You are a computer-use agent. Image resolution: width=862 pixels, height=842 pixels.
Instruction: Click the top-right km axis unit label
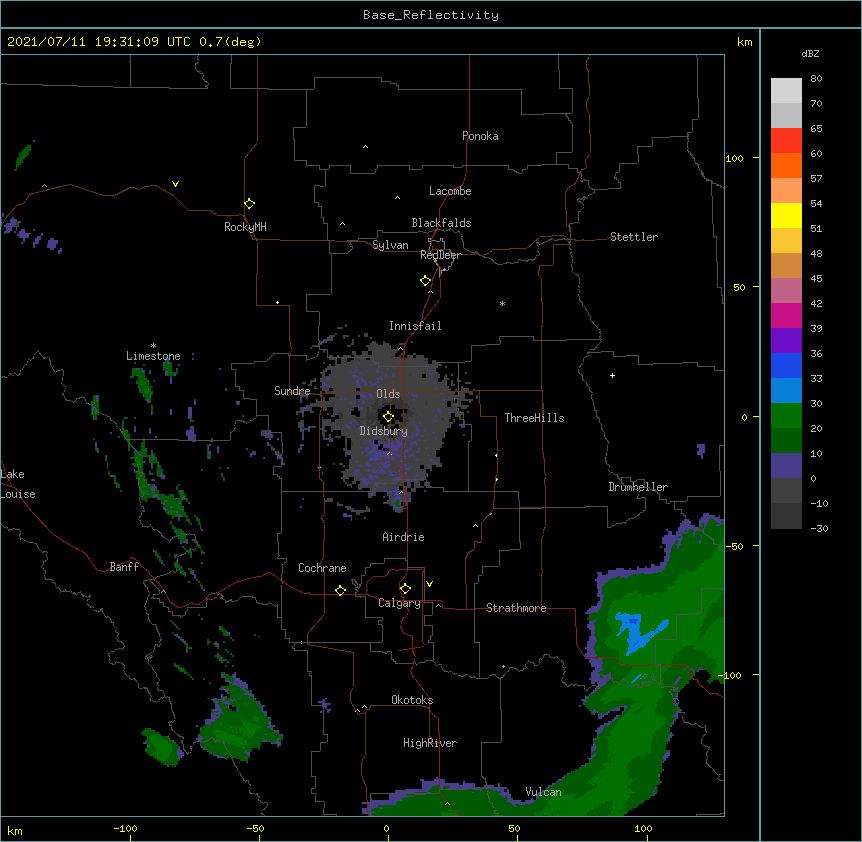pos(744,42)
